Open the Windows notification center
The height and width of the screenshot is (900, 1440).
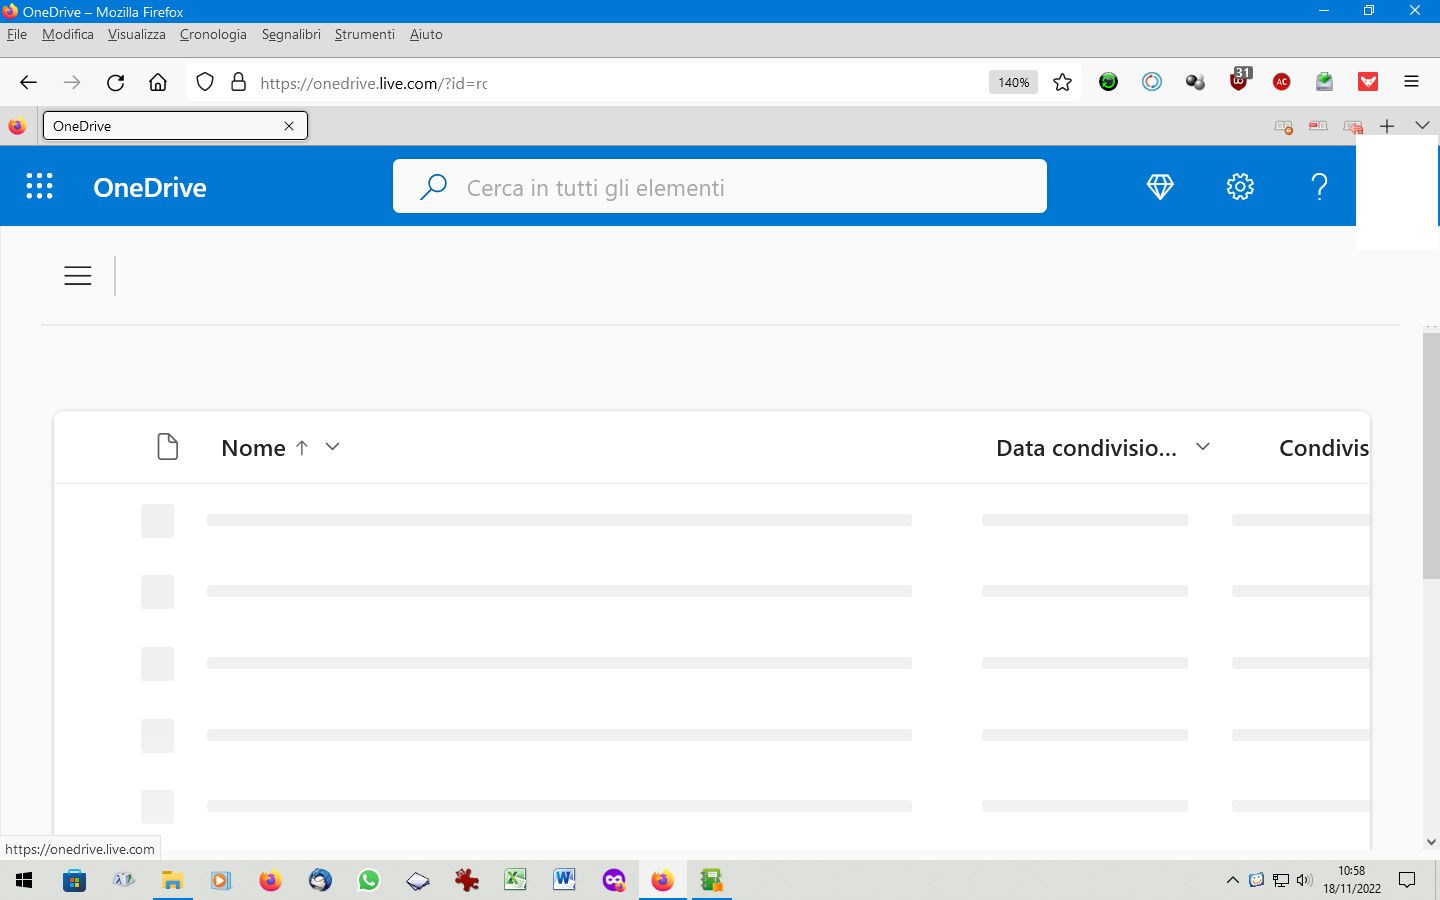pyautogui.click(x=1407, y=880)
